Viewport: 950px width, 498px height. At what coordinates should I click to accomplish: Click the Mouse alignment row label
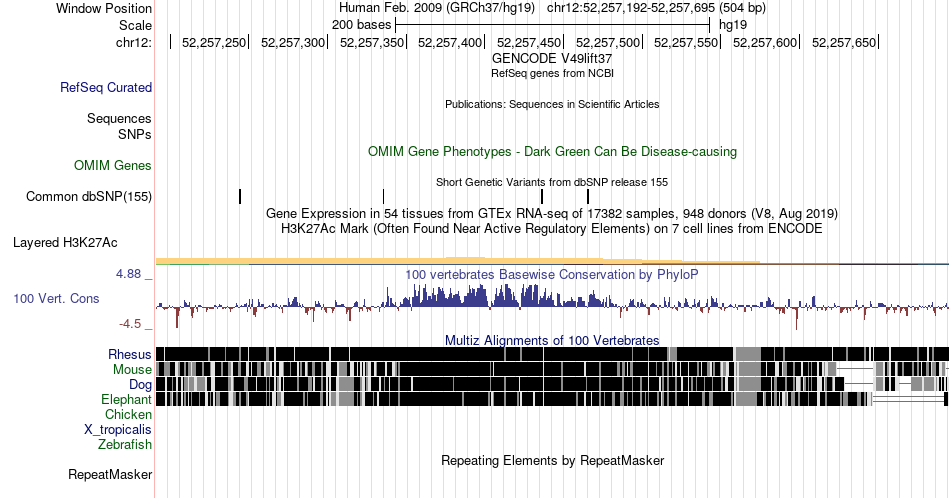pos(132,370)
